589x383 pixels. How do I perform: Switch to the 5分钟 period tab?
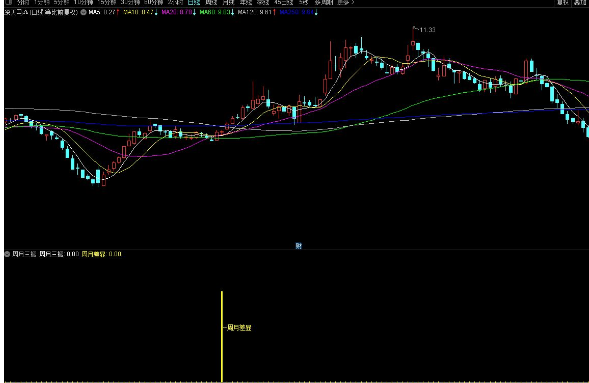pos(62,2)
